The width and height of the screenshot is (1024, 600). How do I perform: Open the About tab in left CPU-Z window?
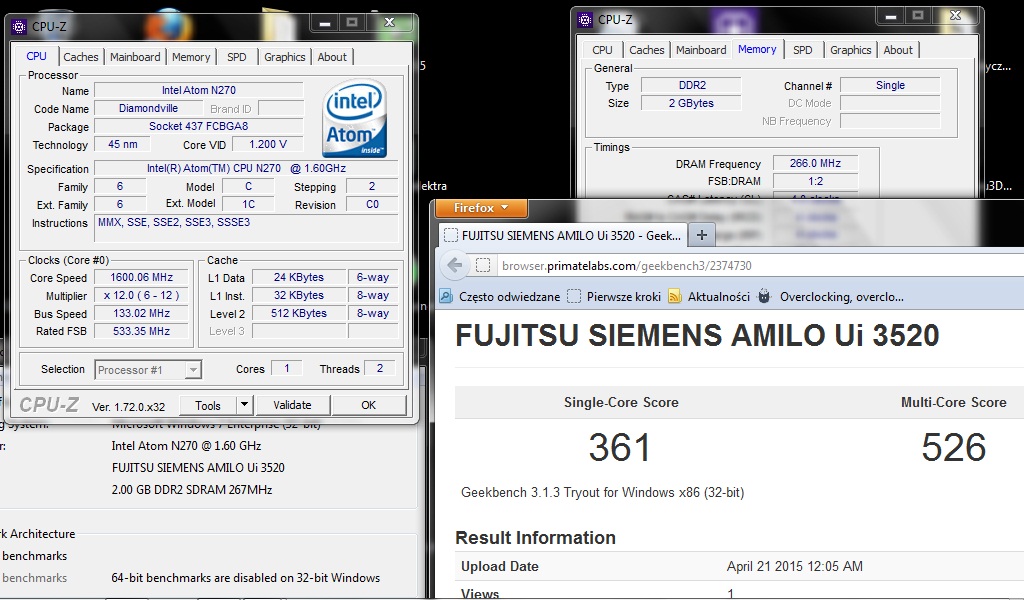pyautogui.click(x=332, y=57)
